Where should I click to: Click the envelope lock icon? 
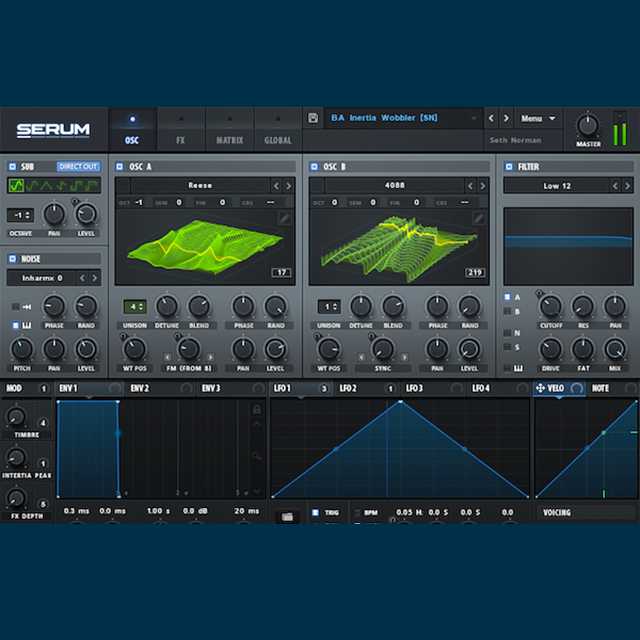click(257, 409)
